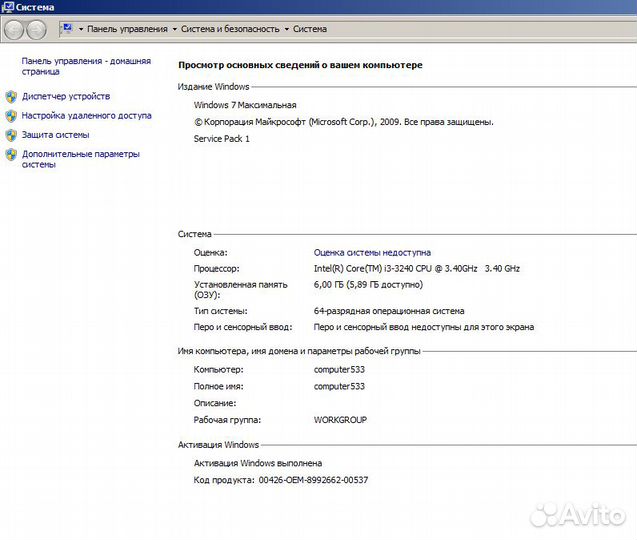Screen dimensions: 637x540
Task: Click the Оценка: label
Action: click(210, 252)
